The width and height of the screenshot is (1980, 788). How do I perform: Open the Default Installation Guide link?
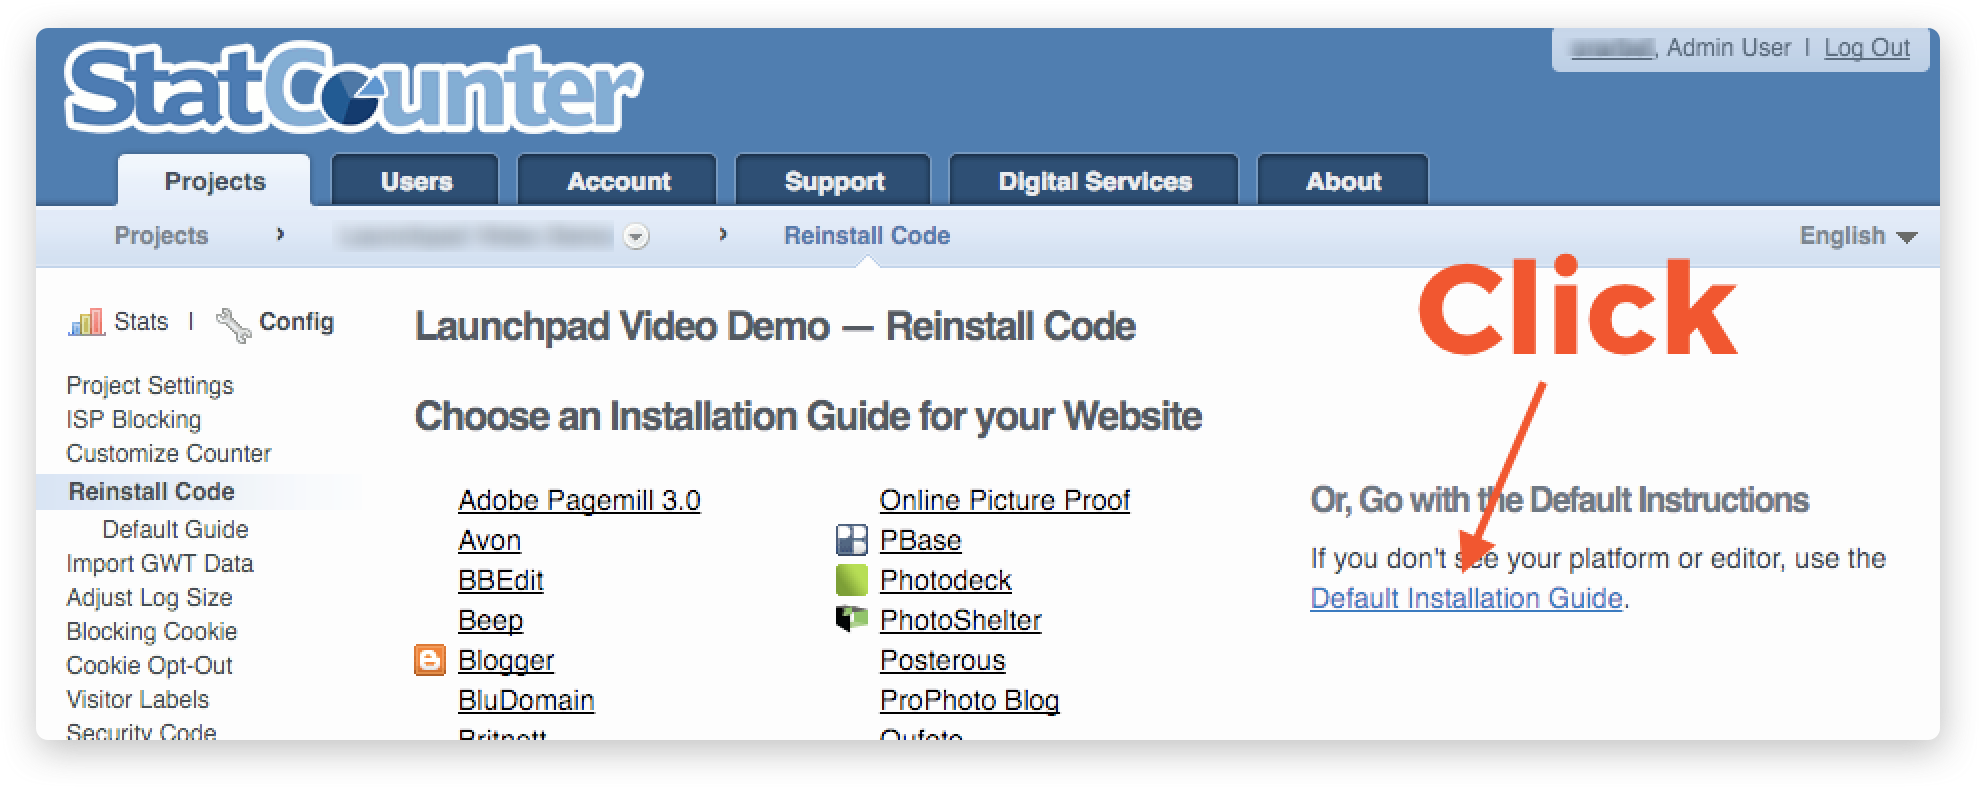click(1466, 598)
